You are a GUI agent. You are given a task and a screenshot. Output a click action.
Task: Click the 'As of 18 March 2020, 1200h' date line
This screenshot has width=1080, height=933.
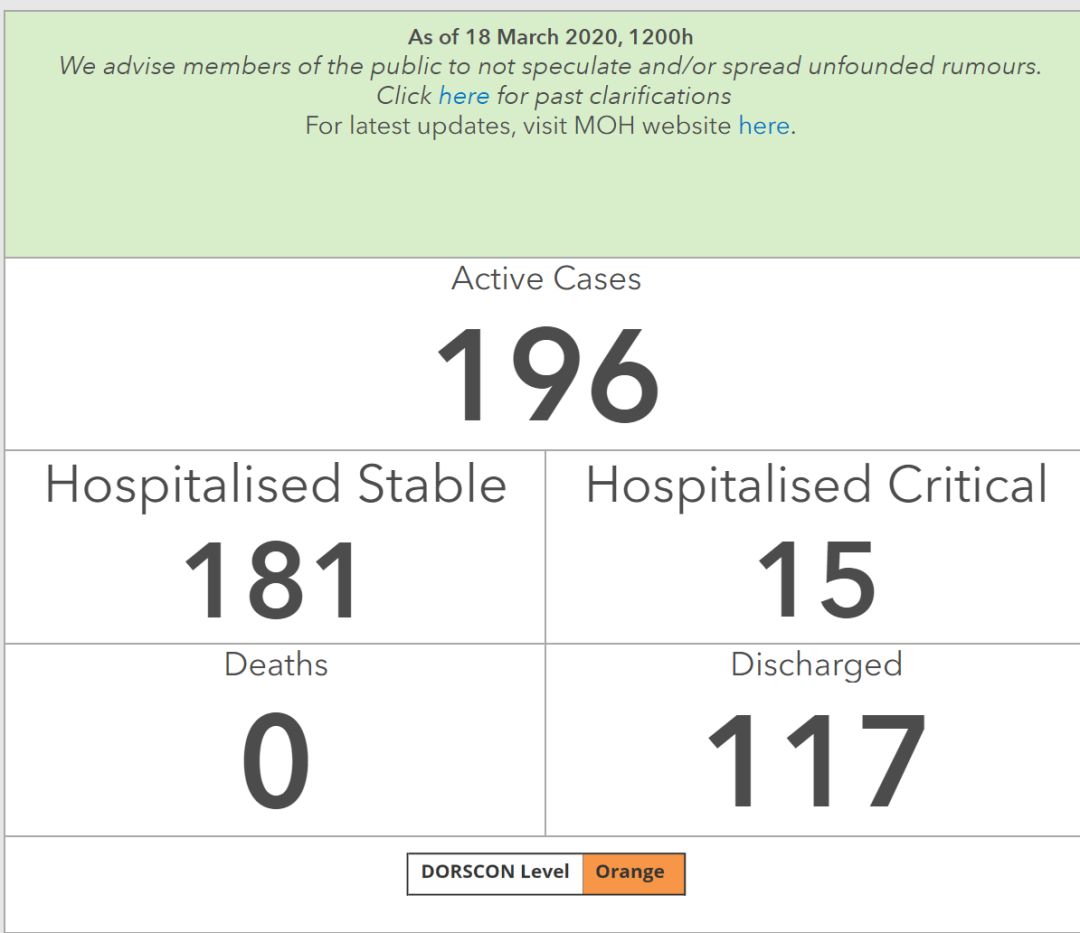pyautogui.click(x=550, y=38)
